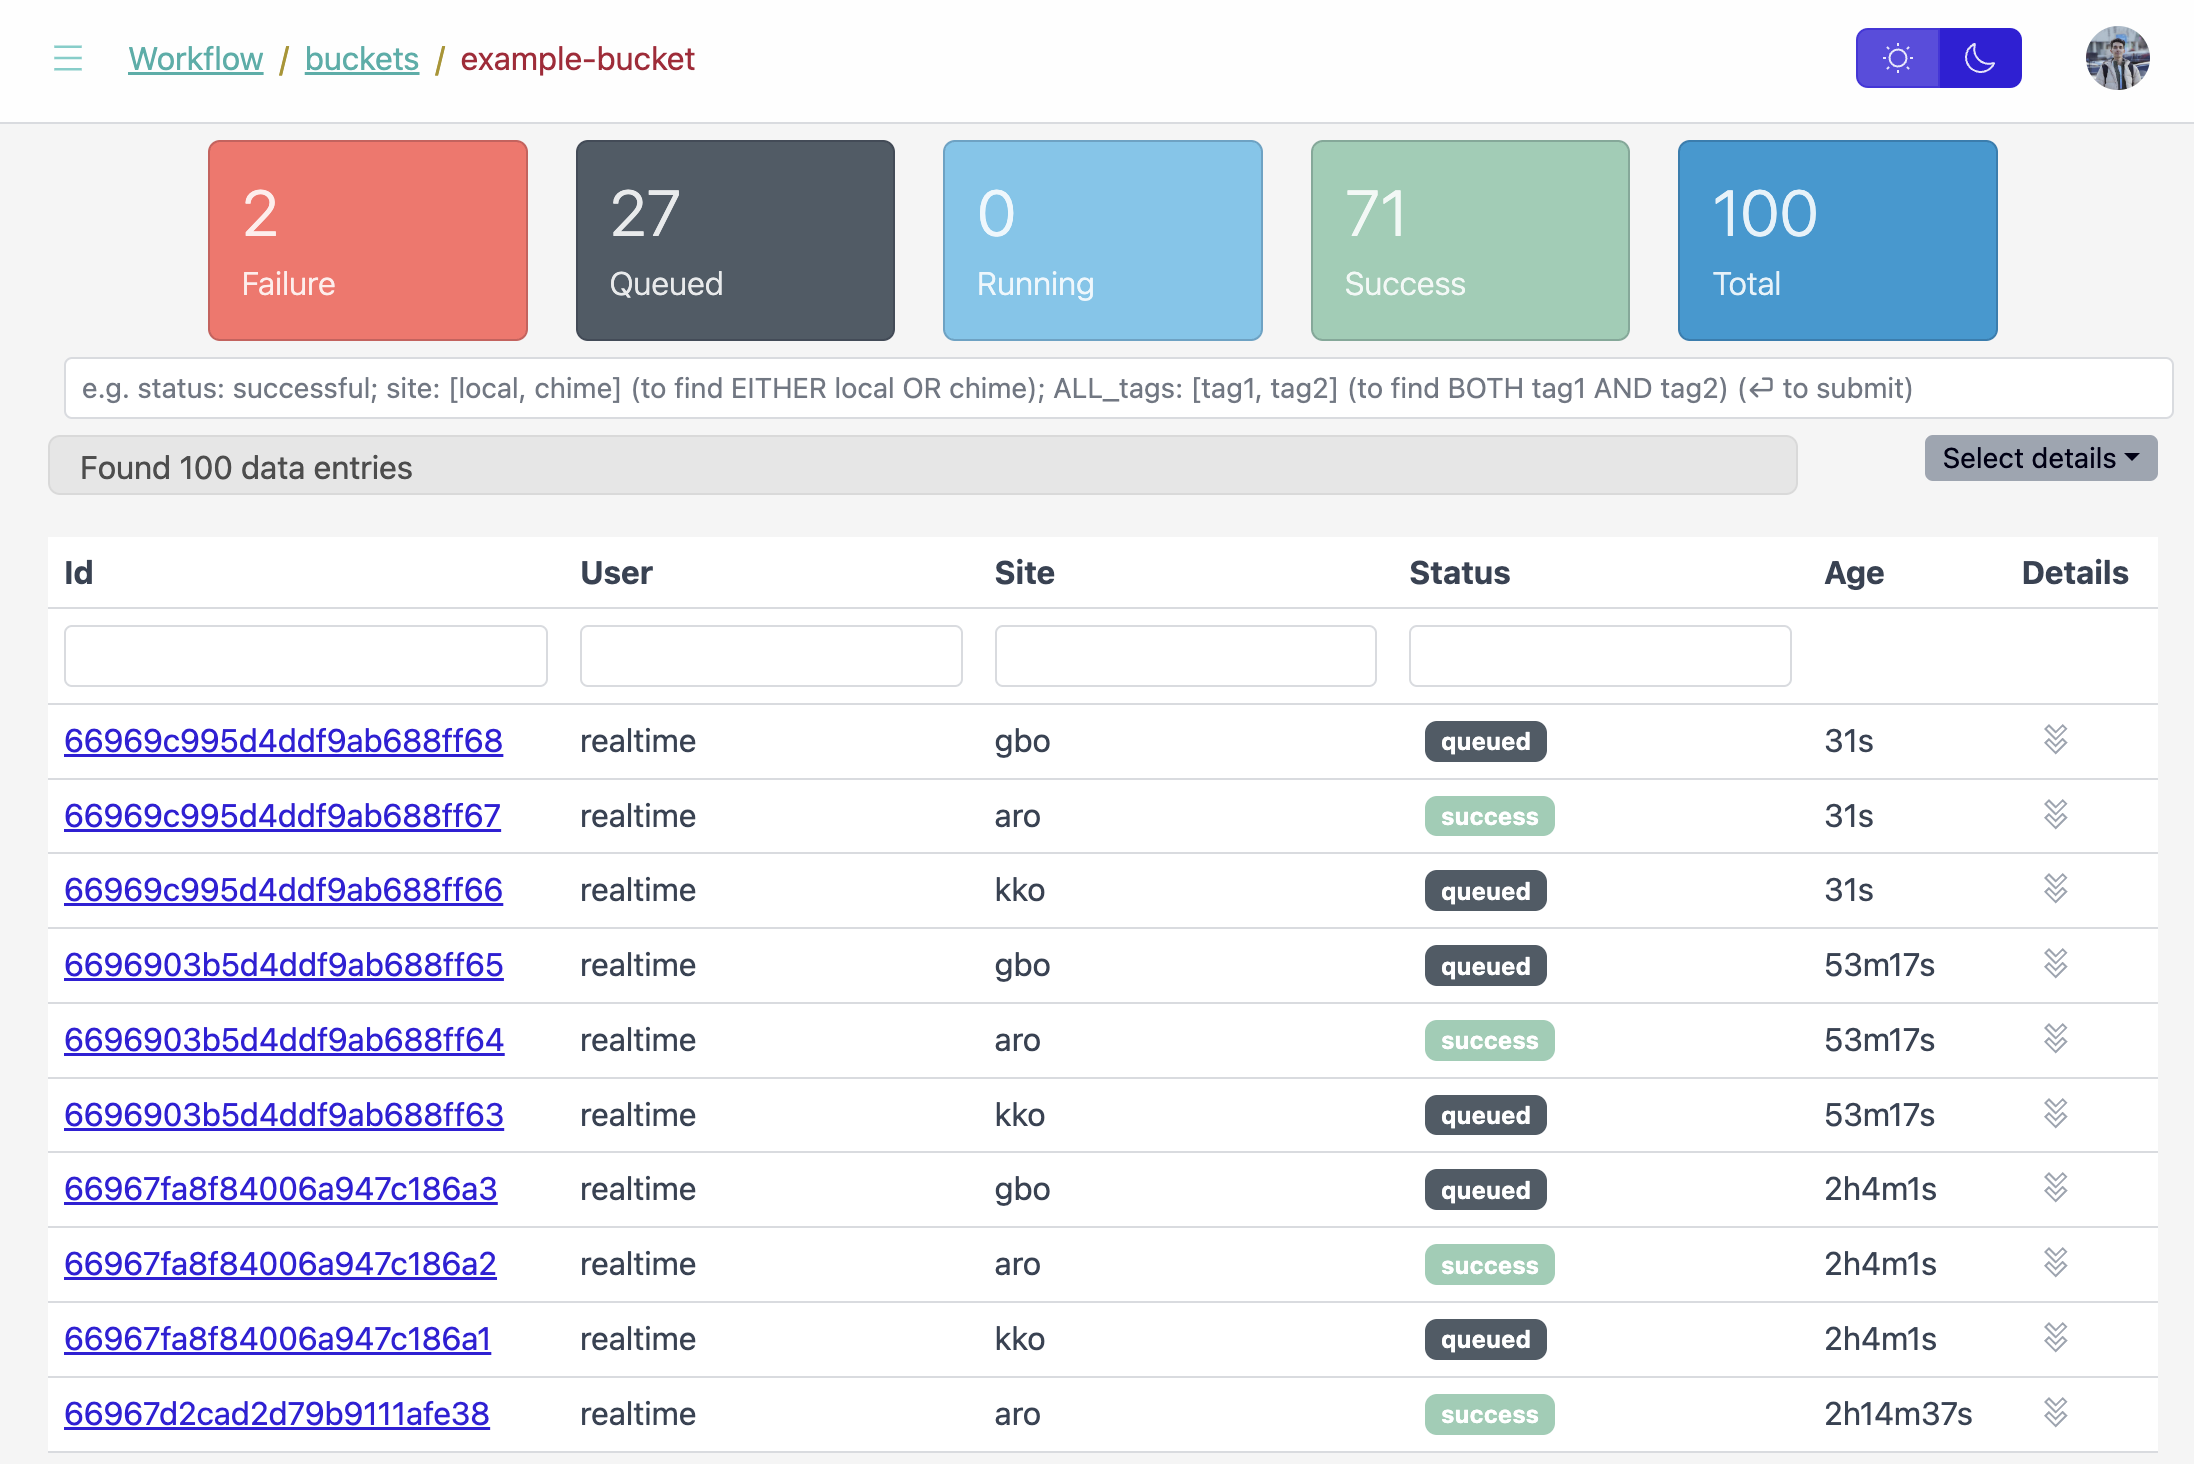Open work 66969c995d4ddf9ab688ff68
Screen dimensions: 2194x1464
283,741
